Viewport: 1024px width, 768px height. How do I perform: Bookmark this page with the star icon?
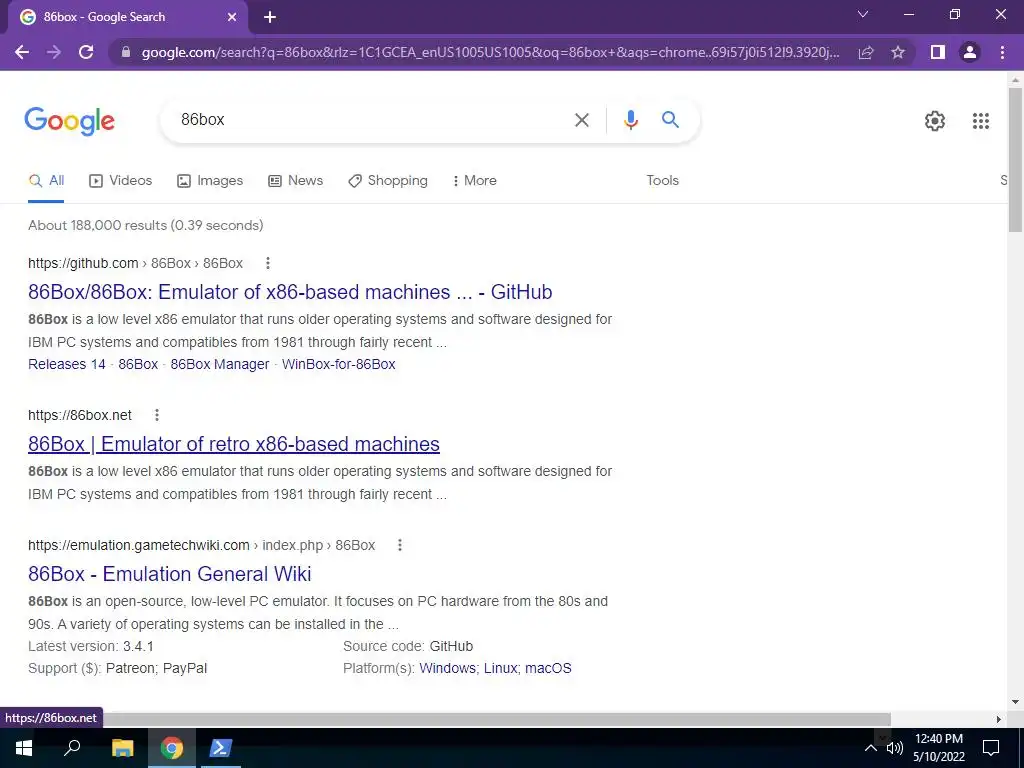tap(898, 52)
